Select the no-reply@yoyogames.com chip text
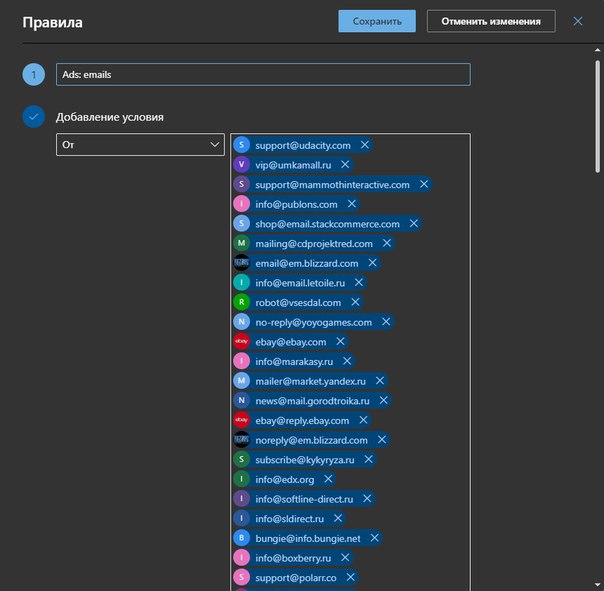The width and height of the screenshot is (604, 591). click(314, 322)
